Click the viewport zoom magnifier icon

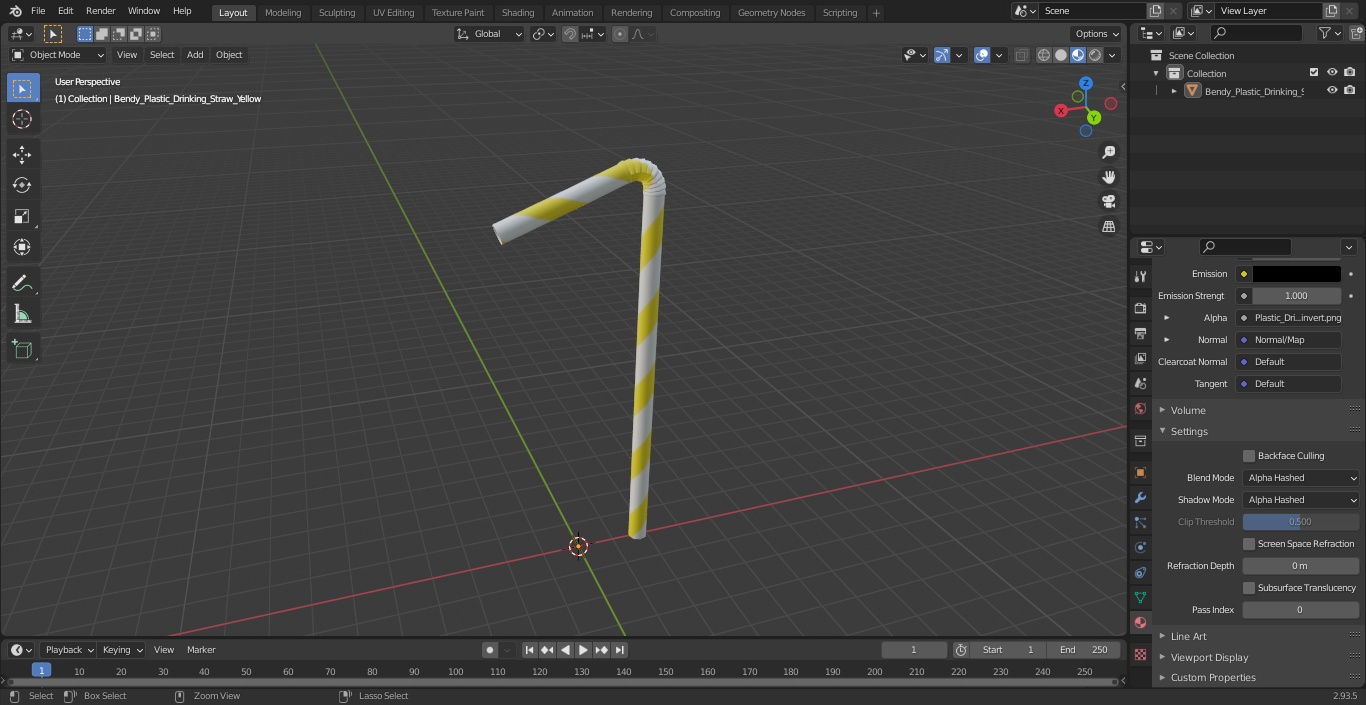tap(1108, 152)
